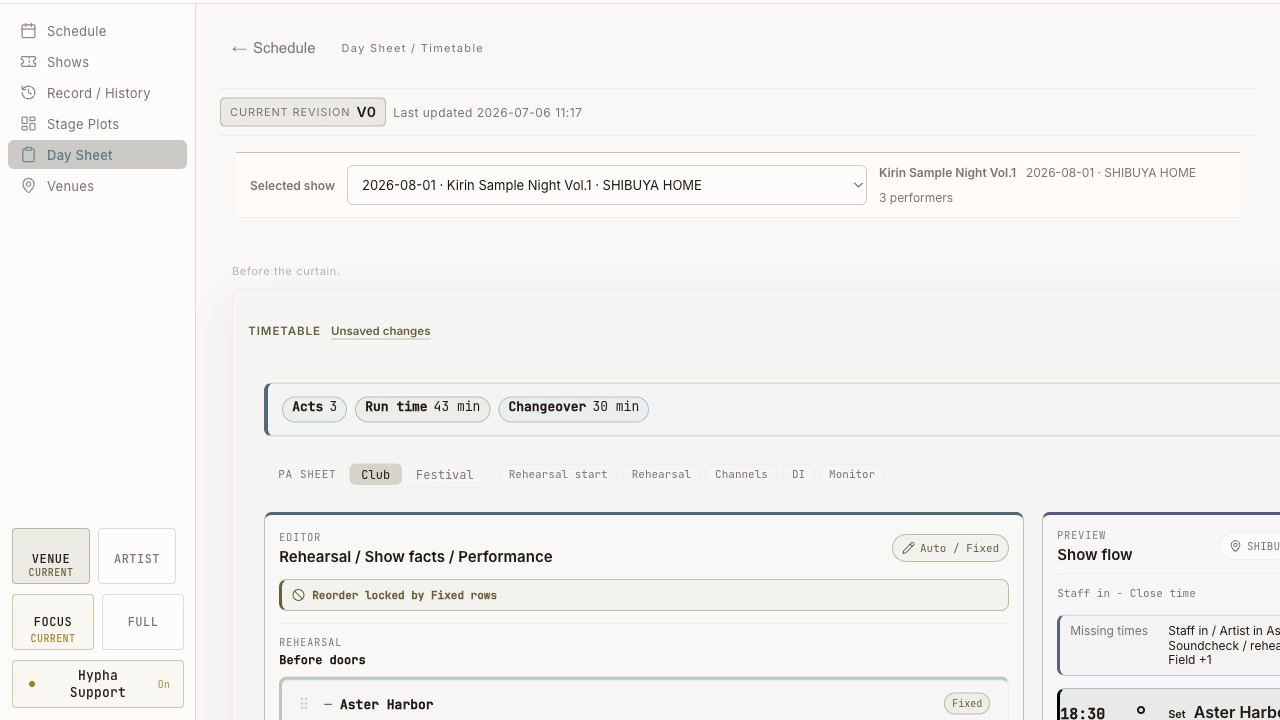Open Record / History clock icon
This screenshot has height=720, width=1280.
click(29, 93)
